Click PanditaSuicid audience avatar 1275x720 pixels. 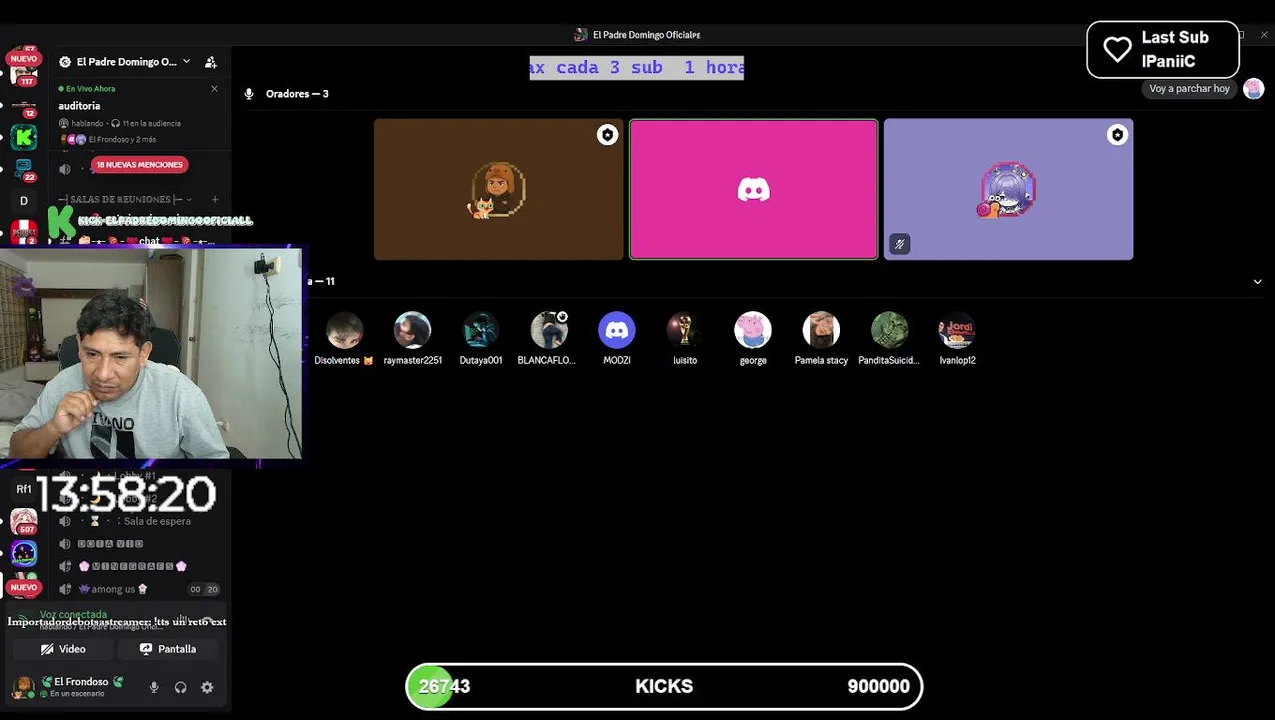[x=889, y=330]
